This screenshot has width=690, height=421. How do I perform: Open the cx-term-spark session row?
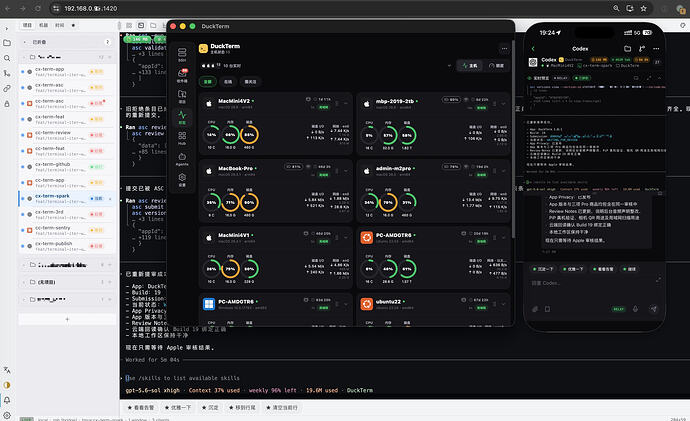click(x=66, y=198)
